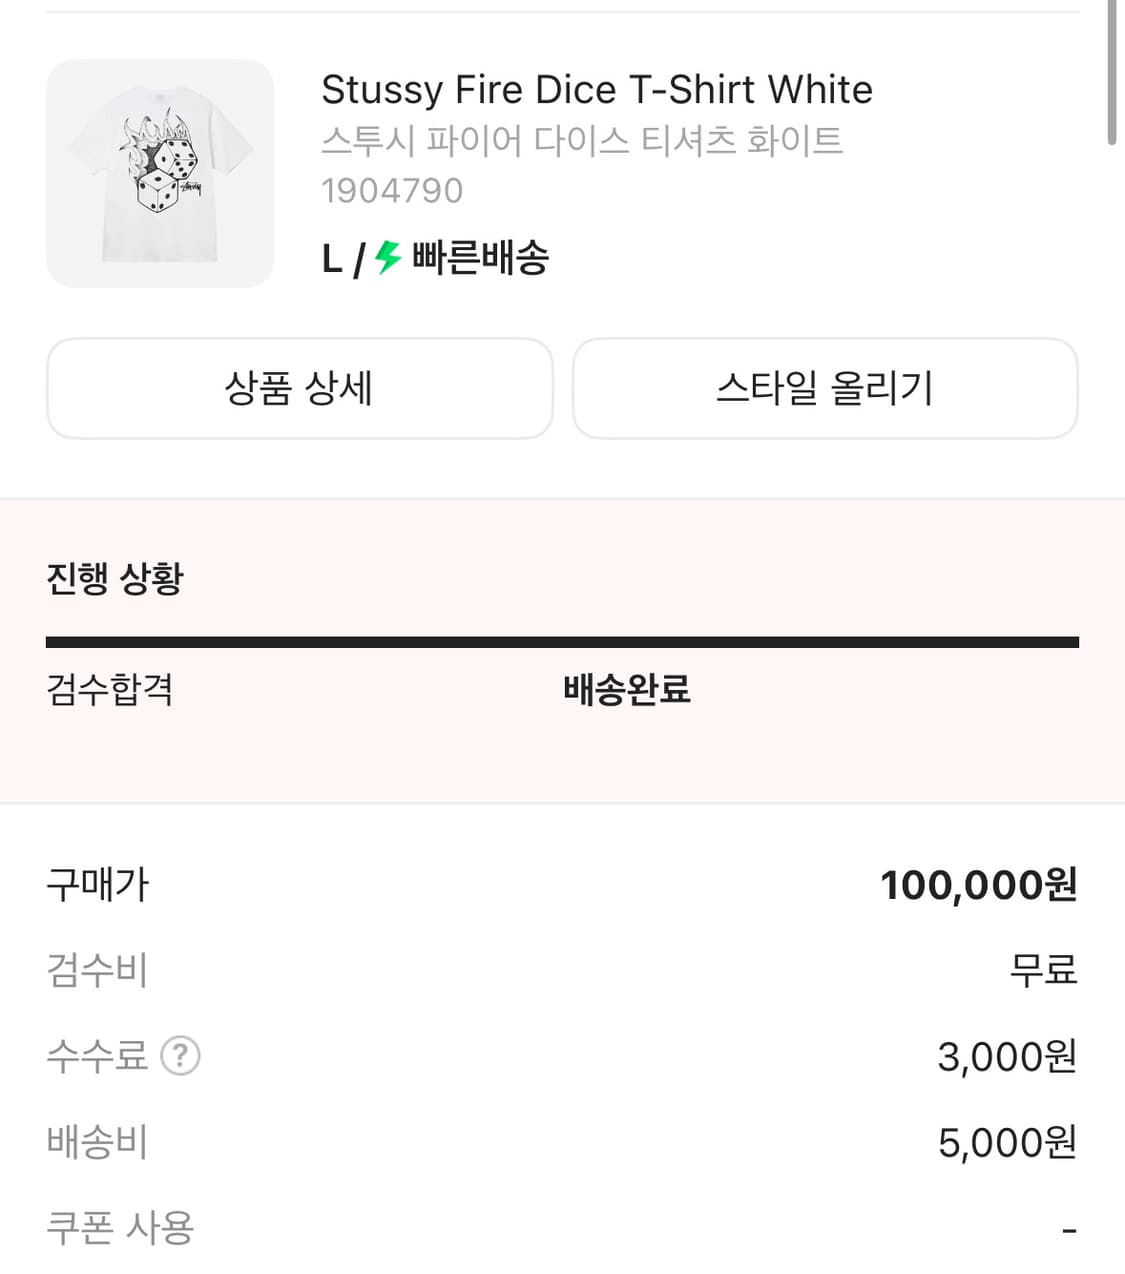This screenshot has width=1125, height=1274.
Task: Click the help icon beside 수수료
Action: pos(181,1056)
